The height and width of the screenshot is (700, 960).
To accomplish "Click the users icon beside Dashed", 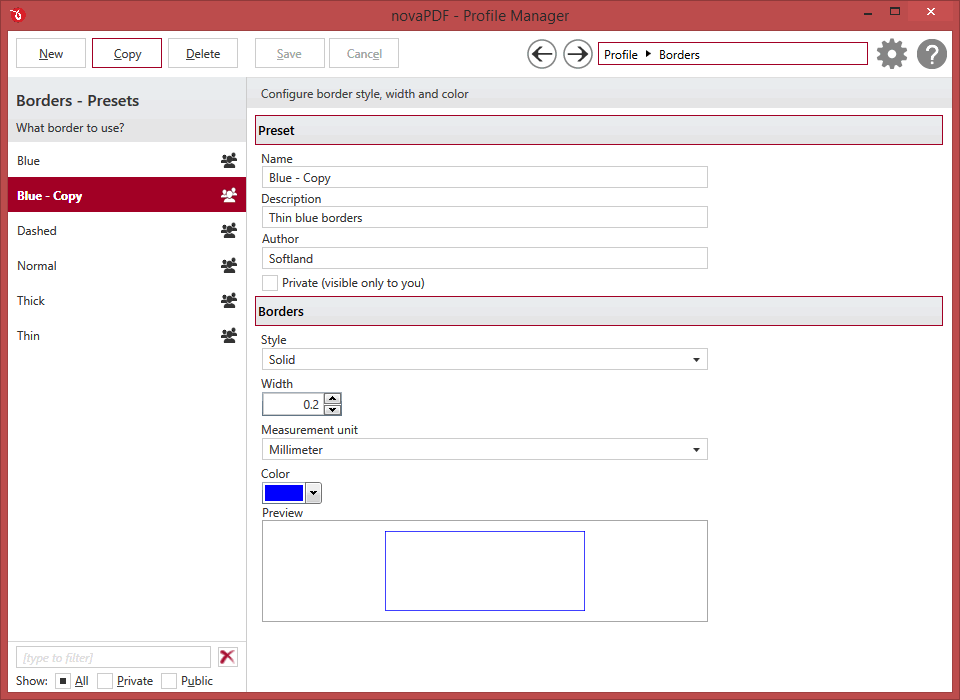I will (x=229, y=230).
